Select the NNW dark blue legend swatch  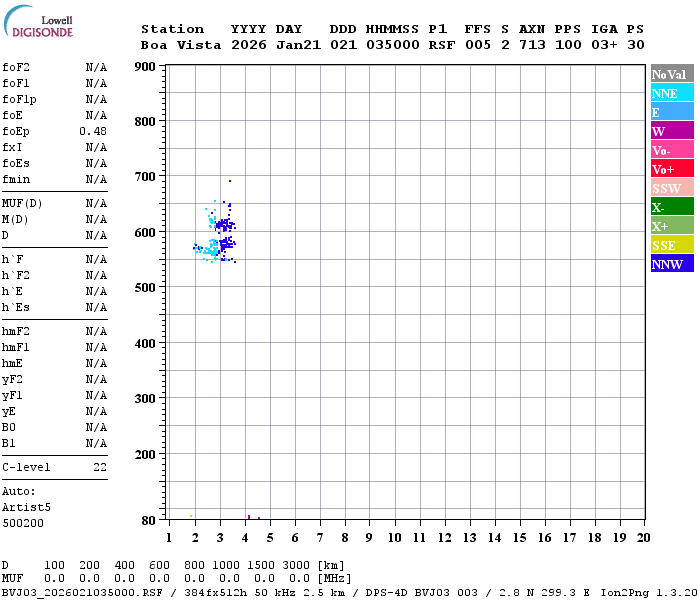[x=672, y=264]
